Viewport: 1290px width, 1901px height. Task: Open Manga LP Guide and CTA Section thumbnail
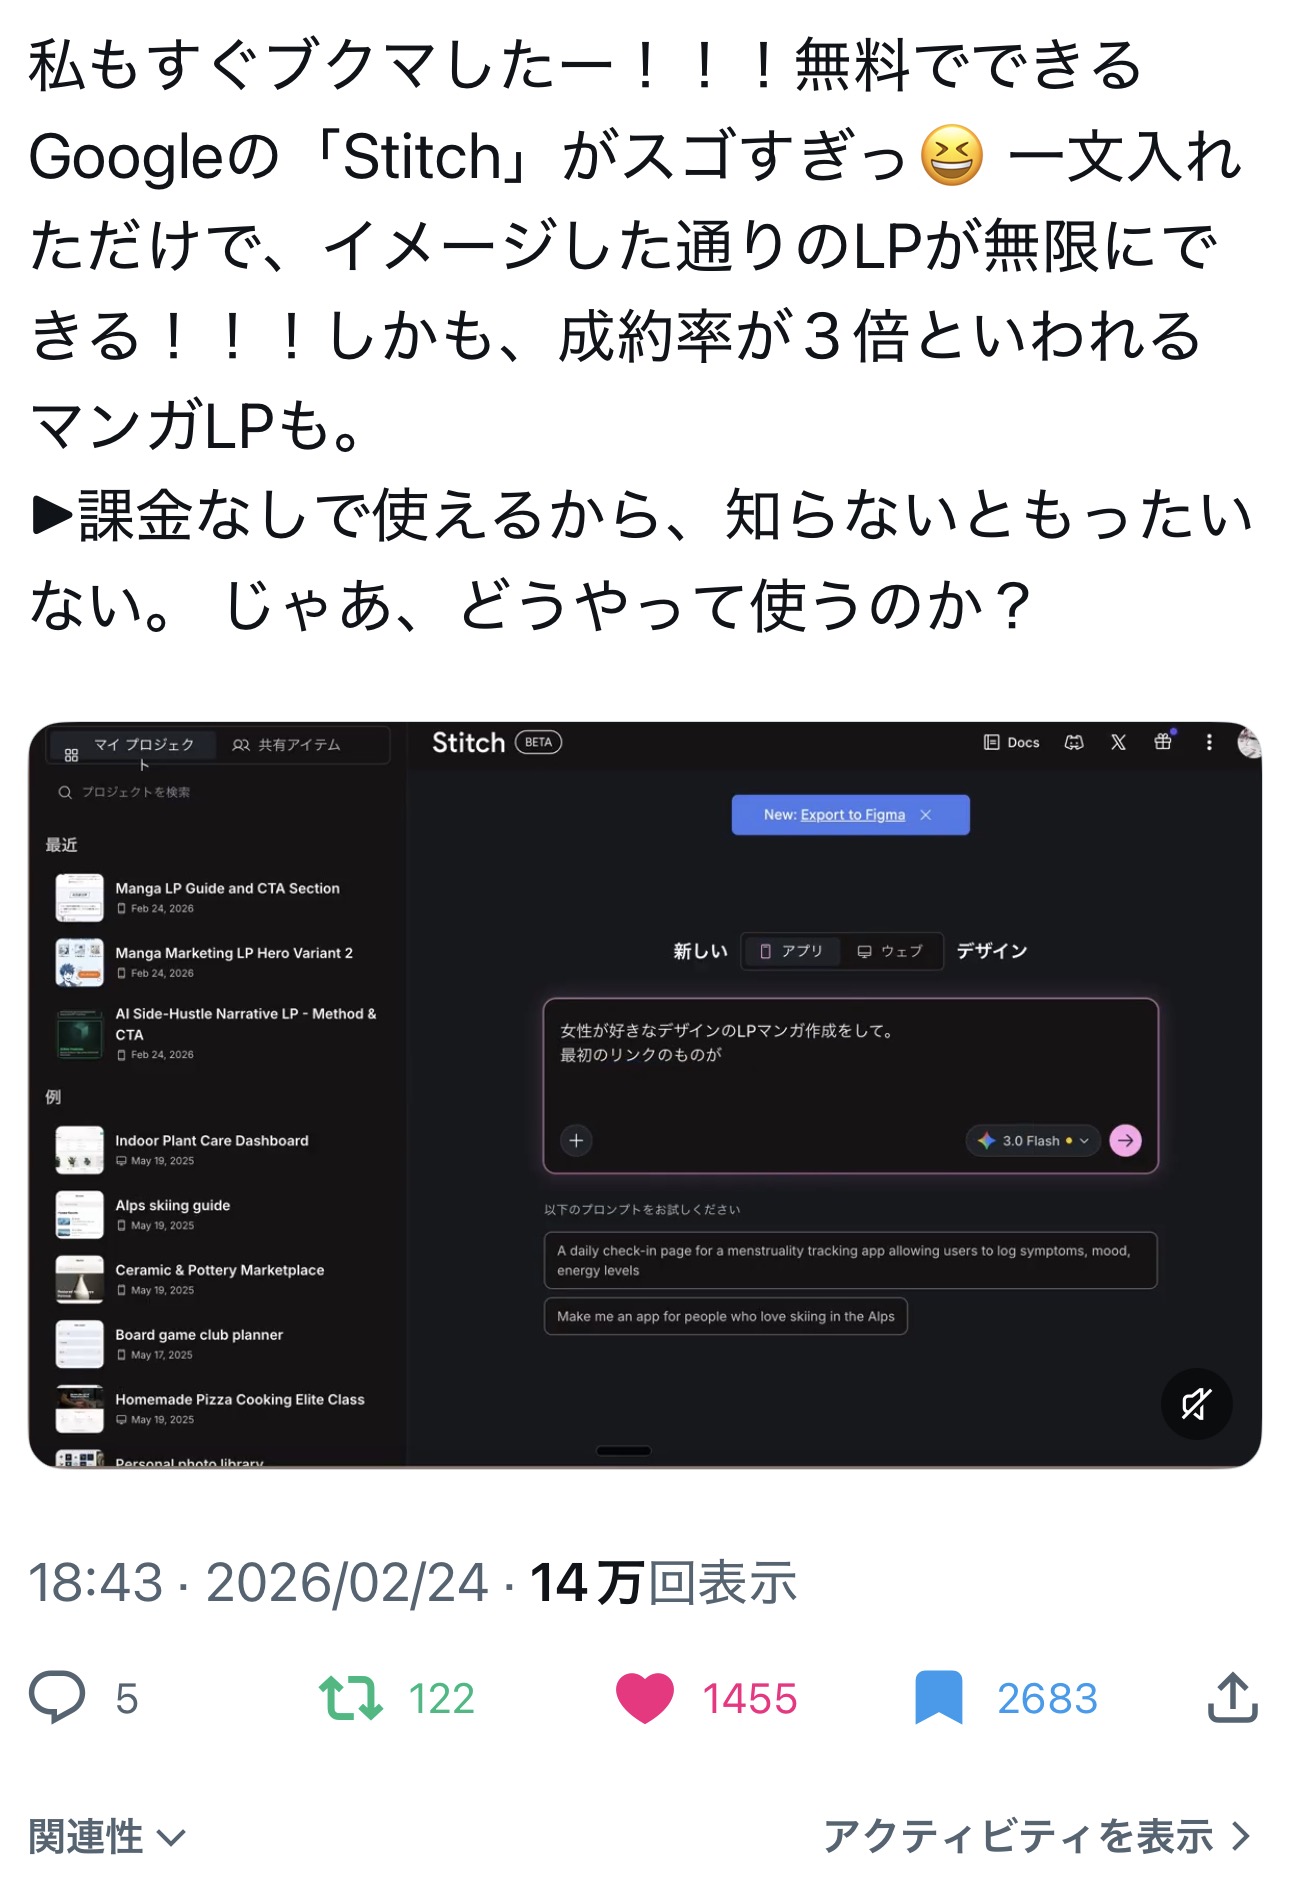pyautogui.click(x=79, y=897)
